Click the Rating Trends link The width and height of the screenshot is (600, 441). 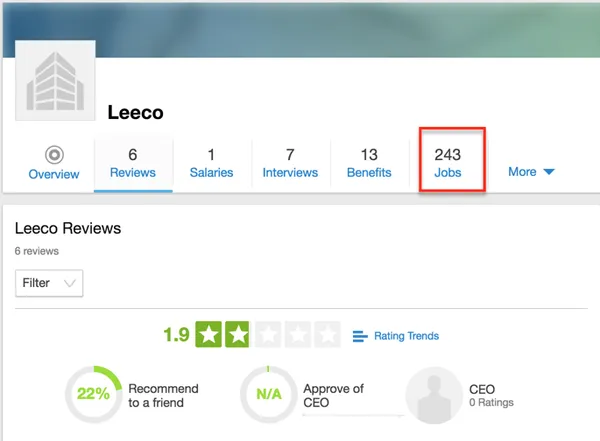(x=406, y=336)
